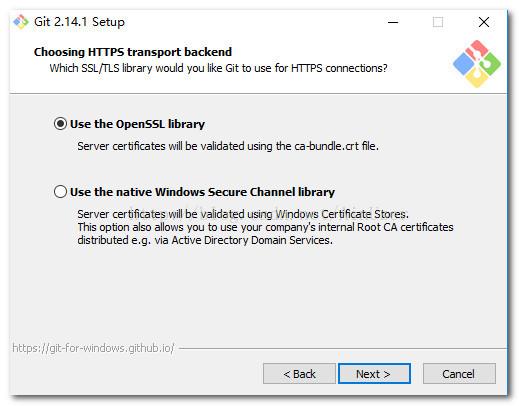
Task: Choose the native Windows Secure Channel radio
Action: coord(60,192)
